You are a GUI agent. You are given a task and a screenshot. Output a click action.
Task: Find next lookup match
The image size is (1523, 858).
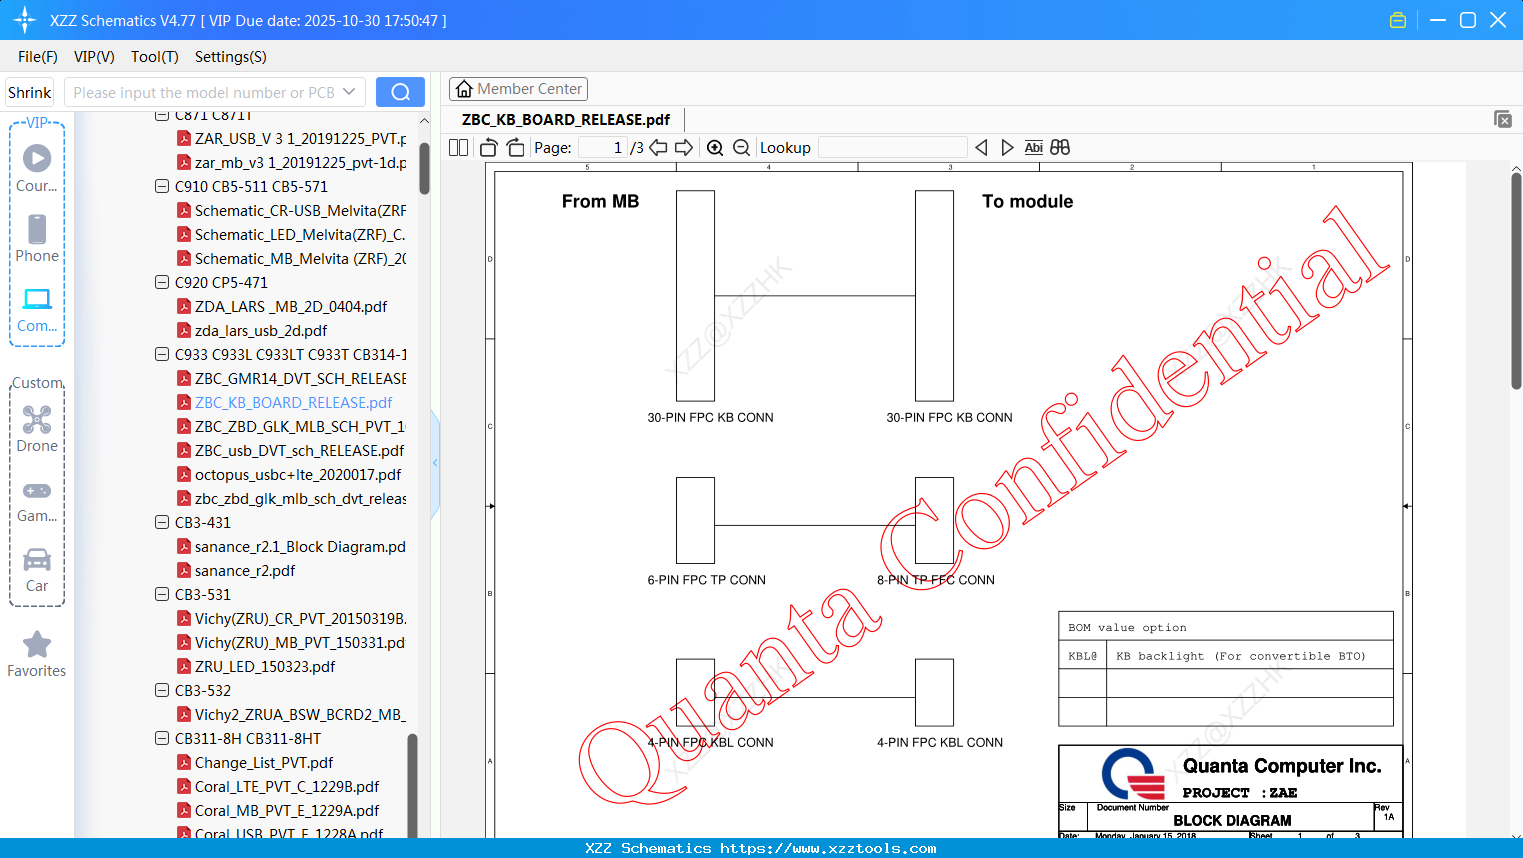point(1007,147)
